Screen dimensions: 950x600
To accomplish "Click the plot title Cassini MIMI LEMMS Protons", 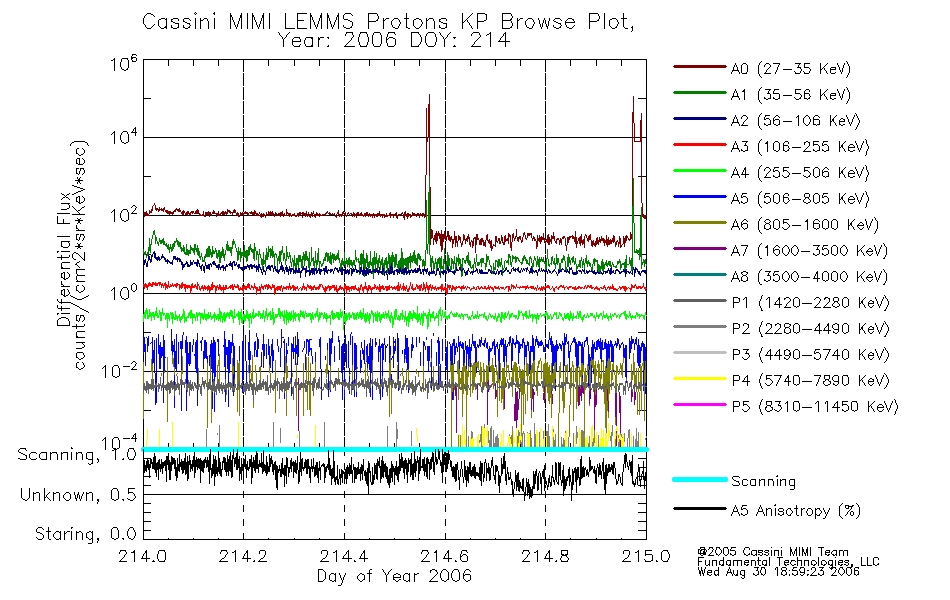I will click(x=294, y=22).
